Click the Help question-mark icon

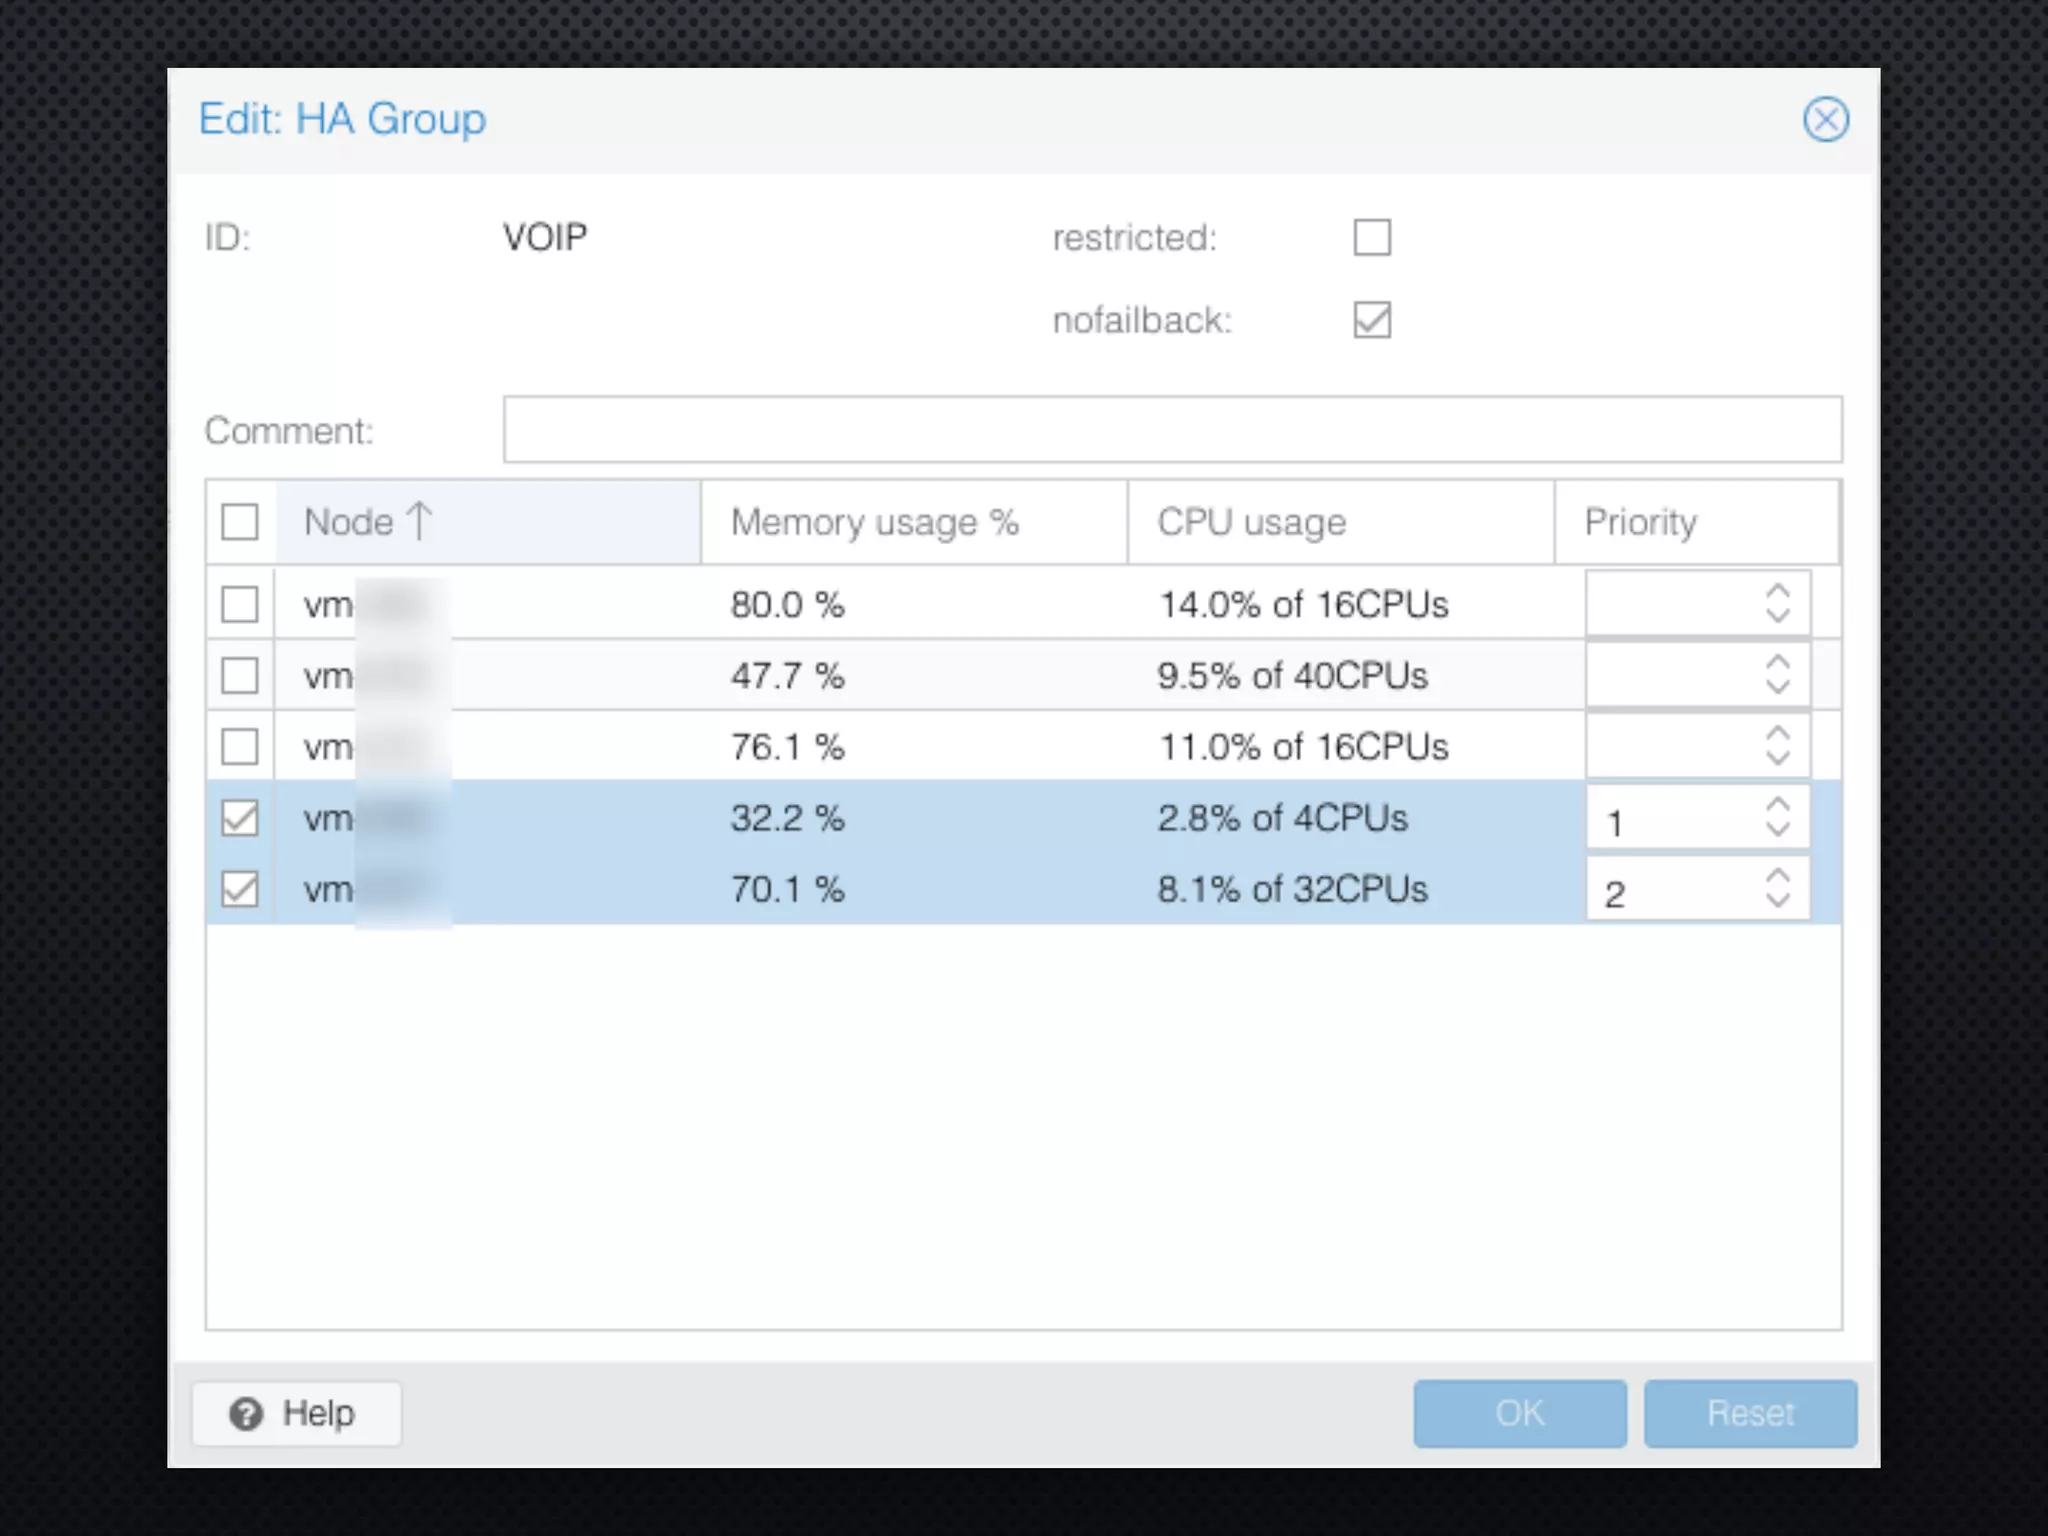[246, 1413]
